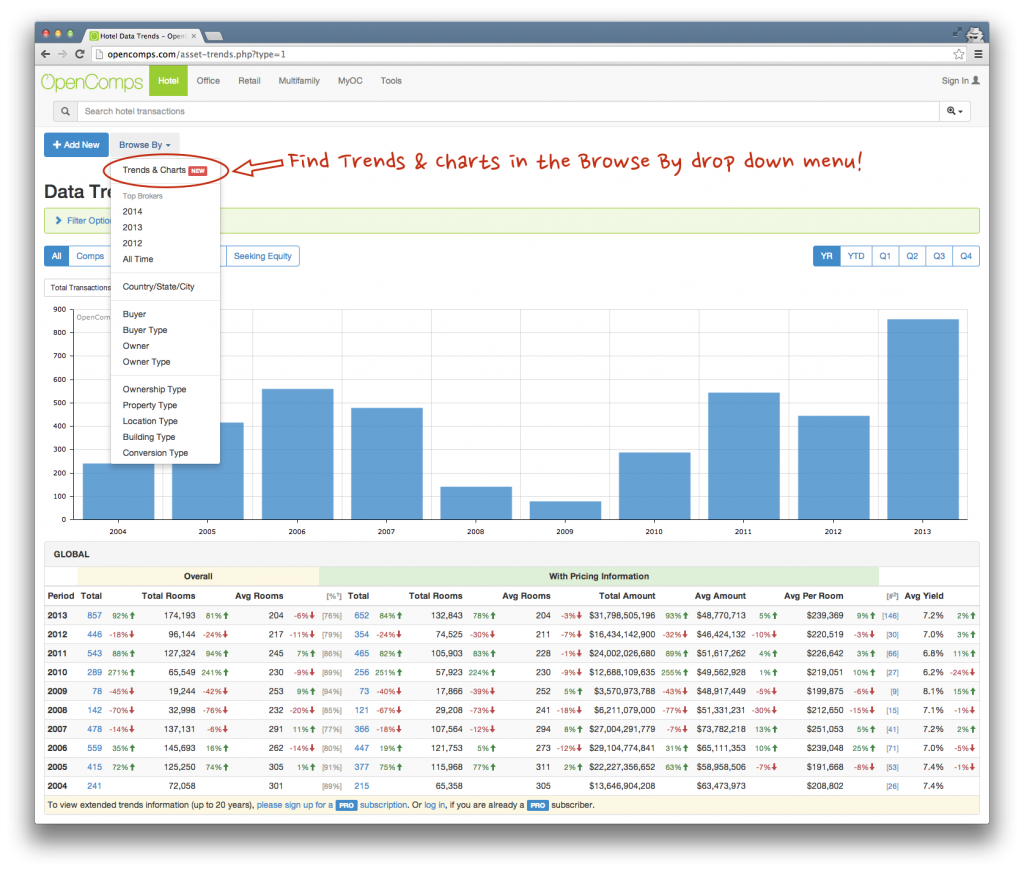This screenshot has width=1024, height=872.
Task: Select 2014 from the Browse By menu
Action: [131, 211]
